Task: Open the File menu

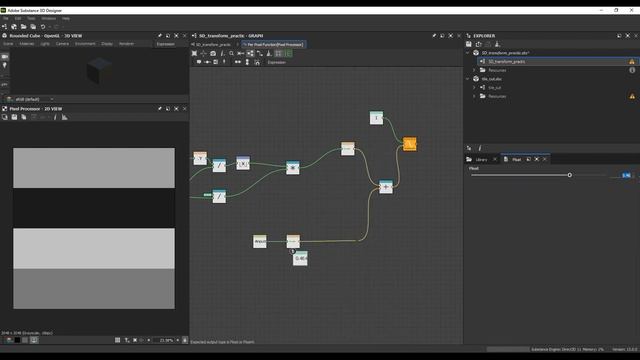Action: tap(6, 18)
